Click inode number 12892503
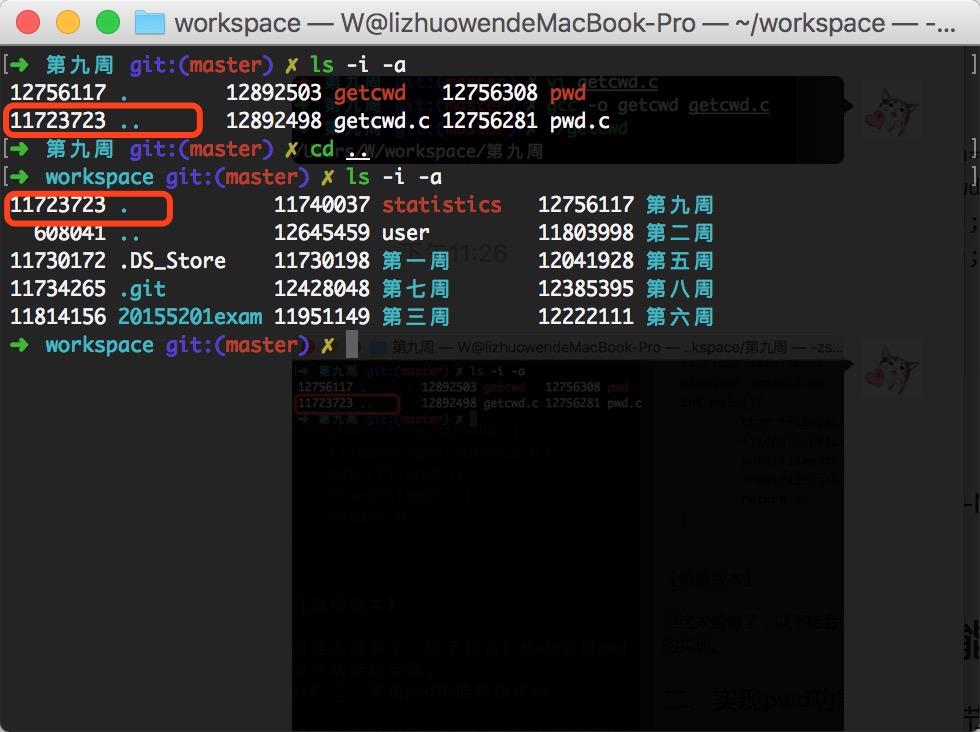This screenshot has width=980, height=732. 274,93
